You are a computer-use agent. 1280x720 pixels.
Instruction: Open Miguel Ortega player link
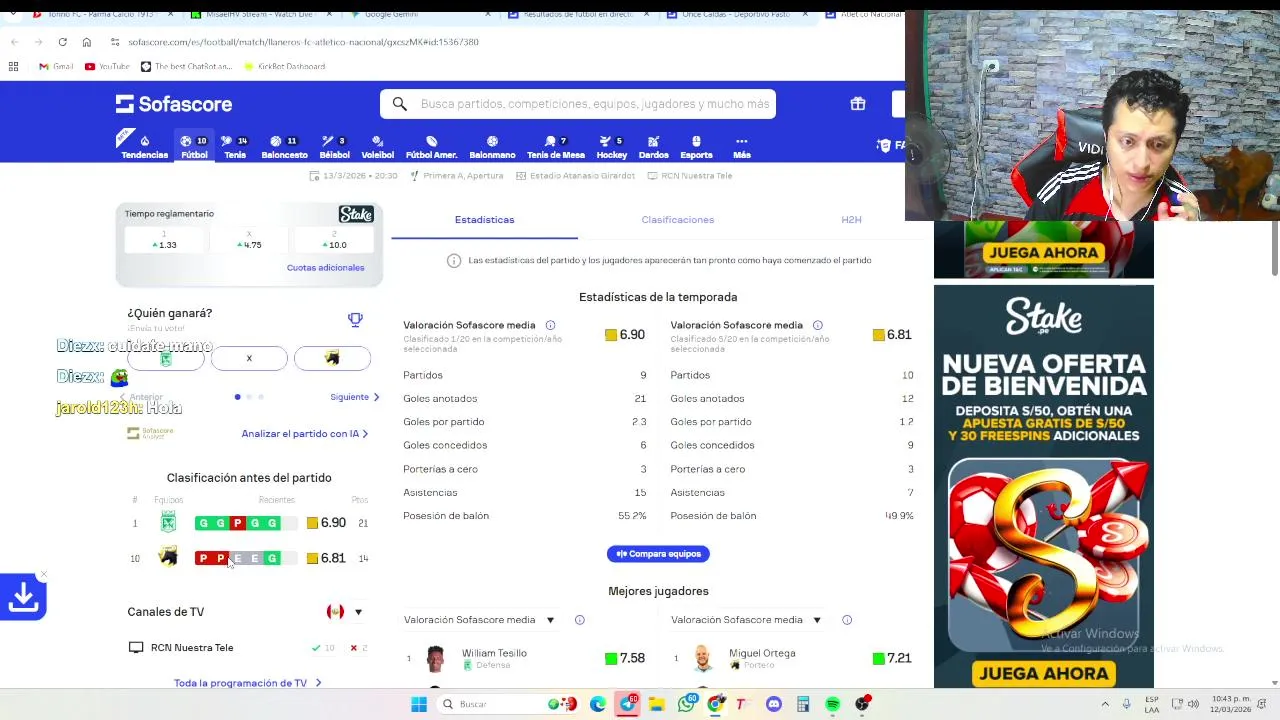[x=762, y=653]
